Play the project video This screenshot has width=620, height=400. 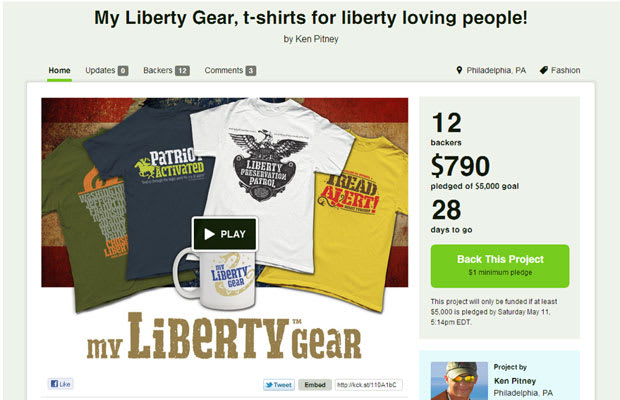coord(225,234)
